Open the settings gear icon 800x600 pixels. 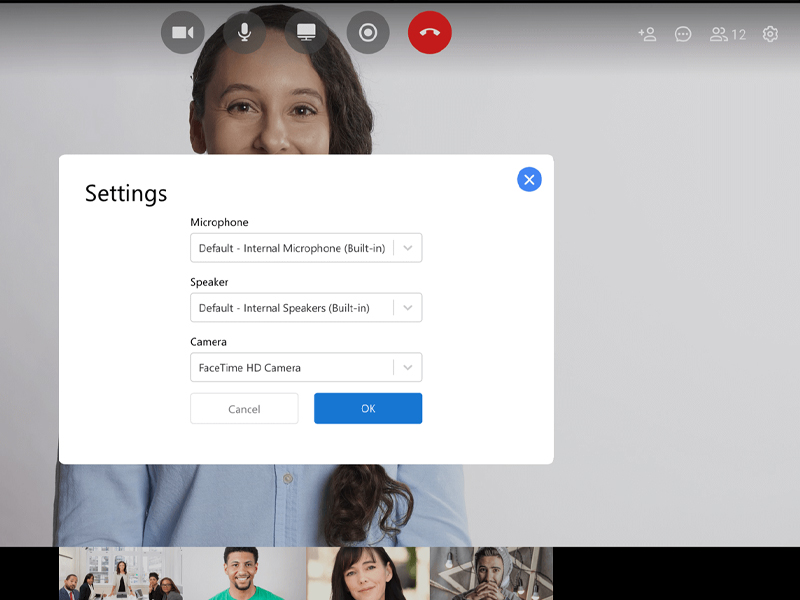[770, 34]
